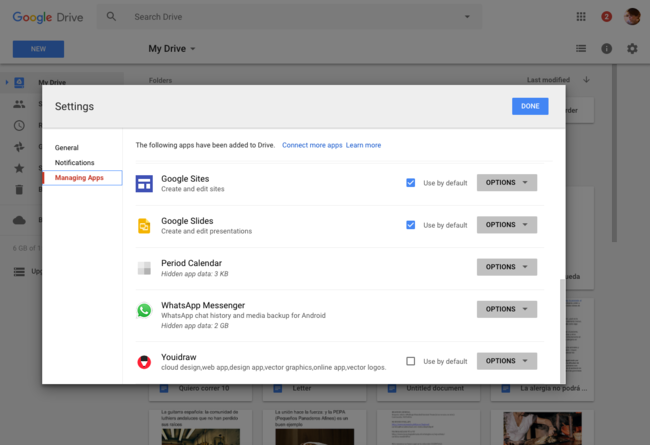Screen dimensions: 650x445
Task: Click the Youidraw app icon
Action: [x=144, y=362]
